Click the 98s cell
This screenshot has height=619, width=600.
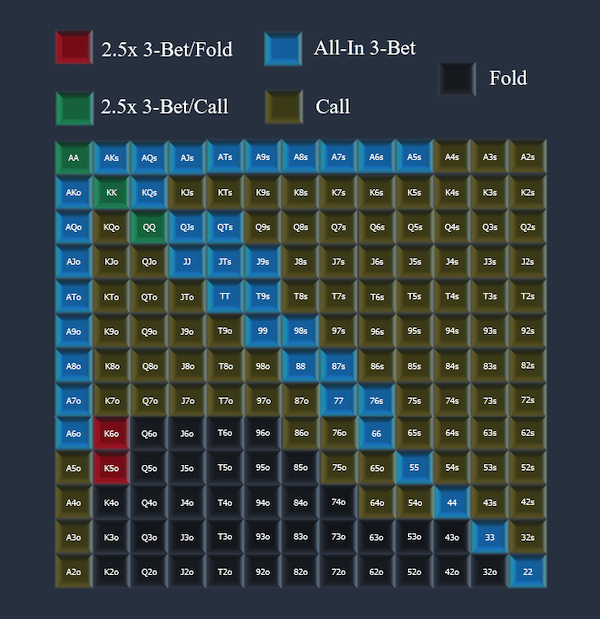301,331
